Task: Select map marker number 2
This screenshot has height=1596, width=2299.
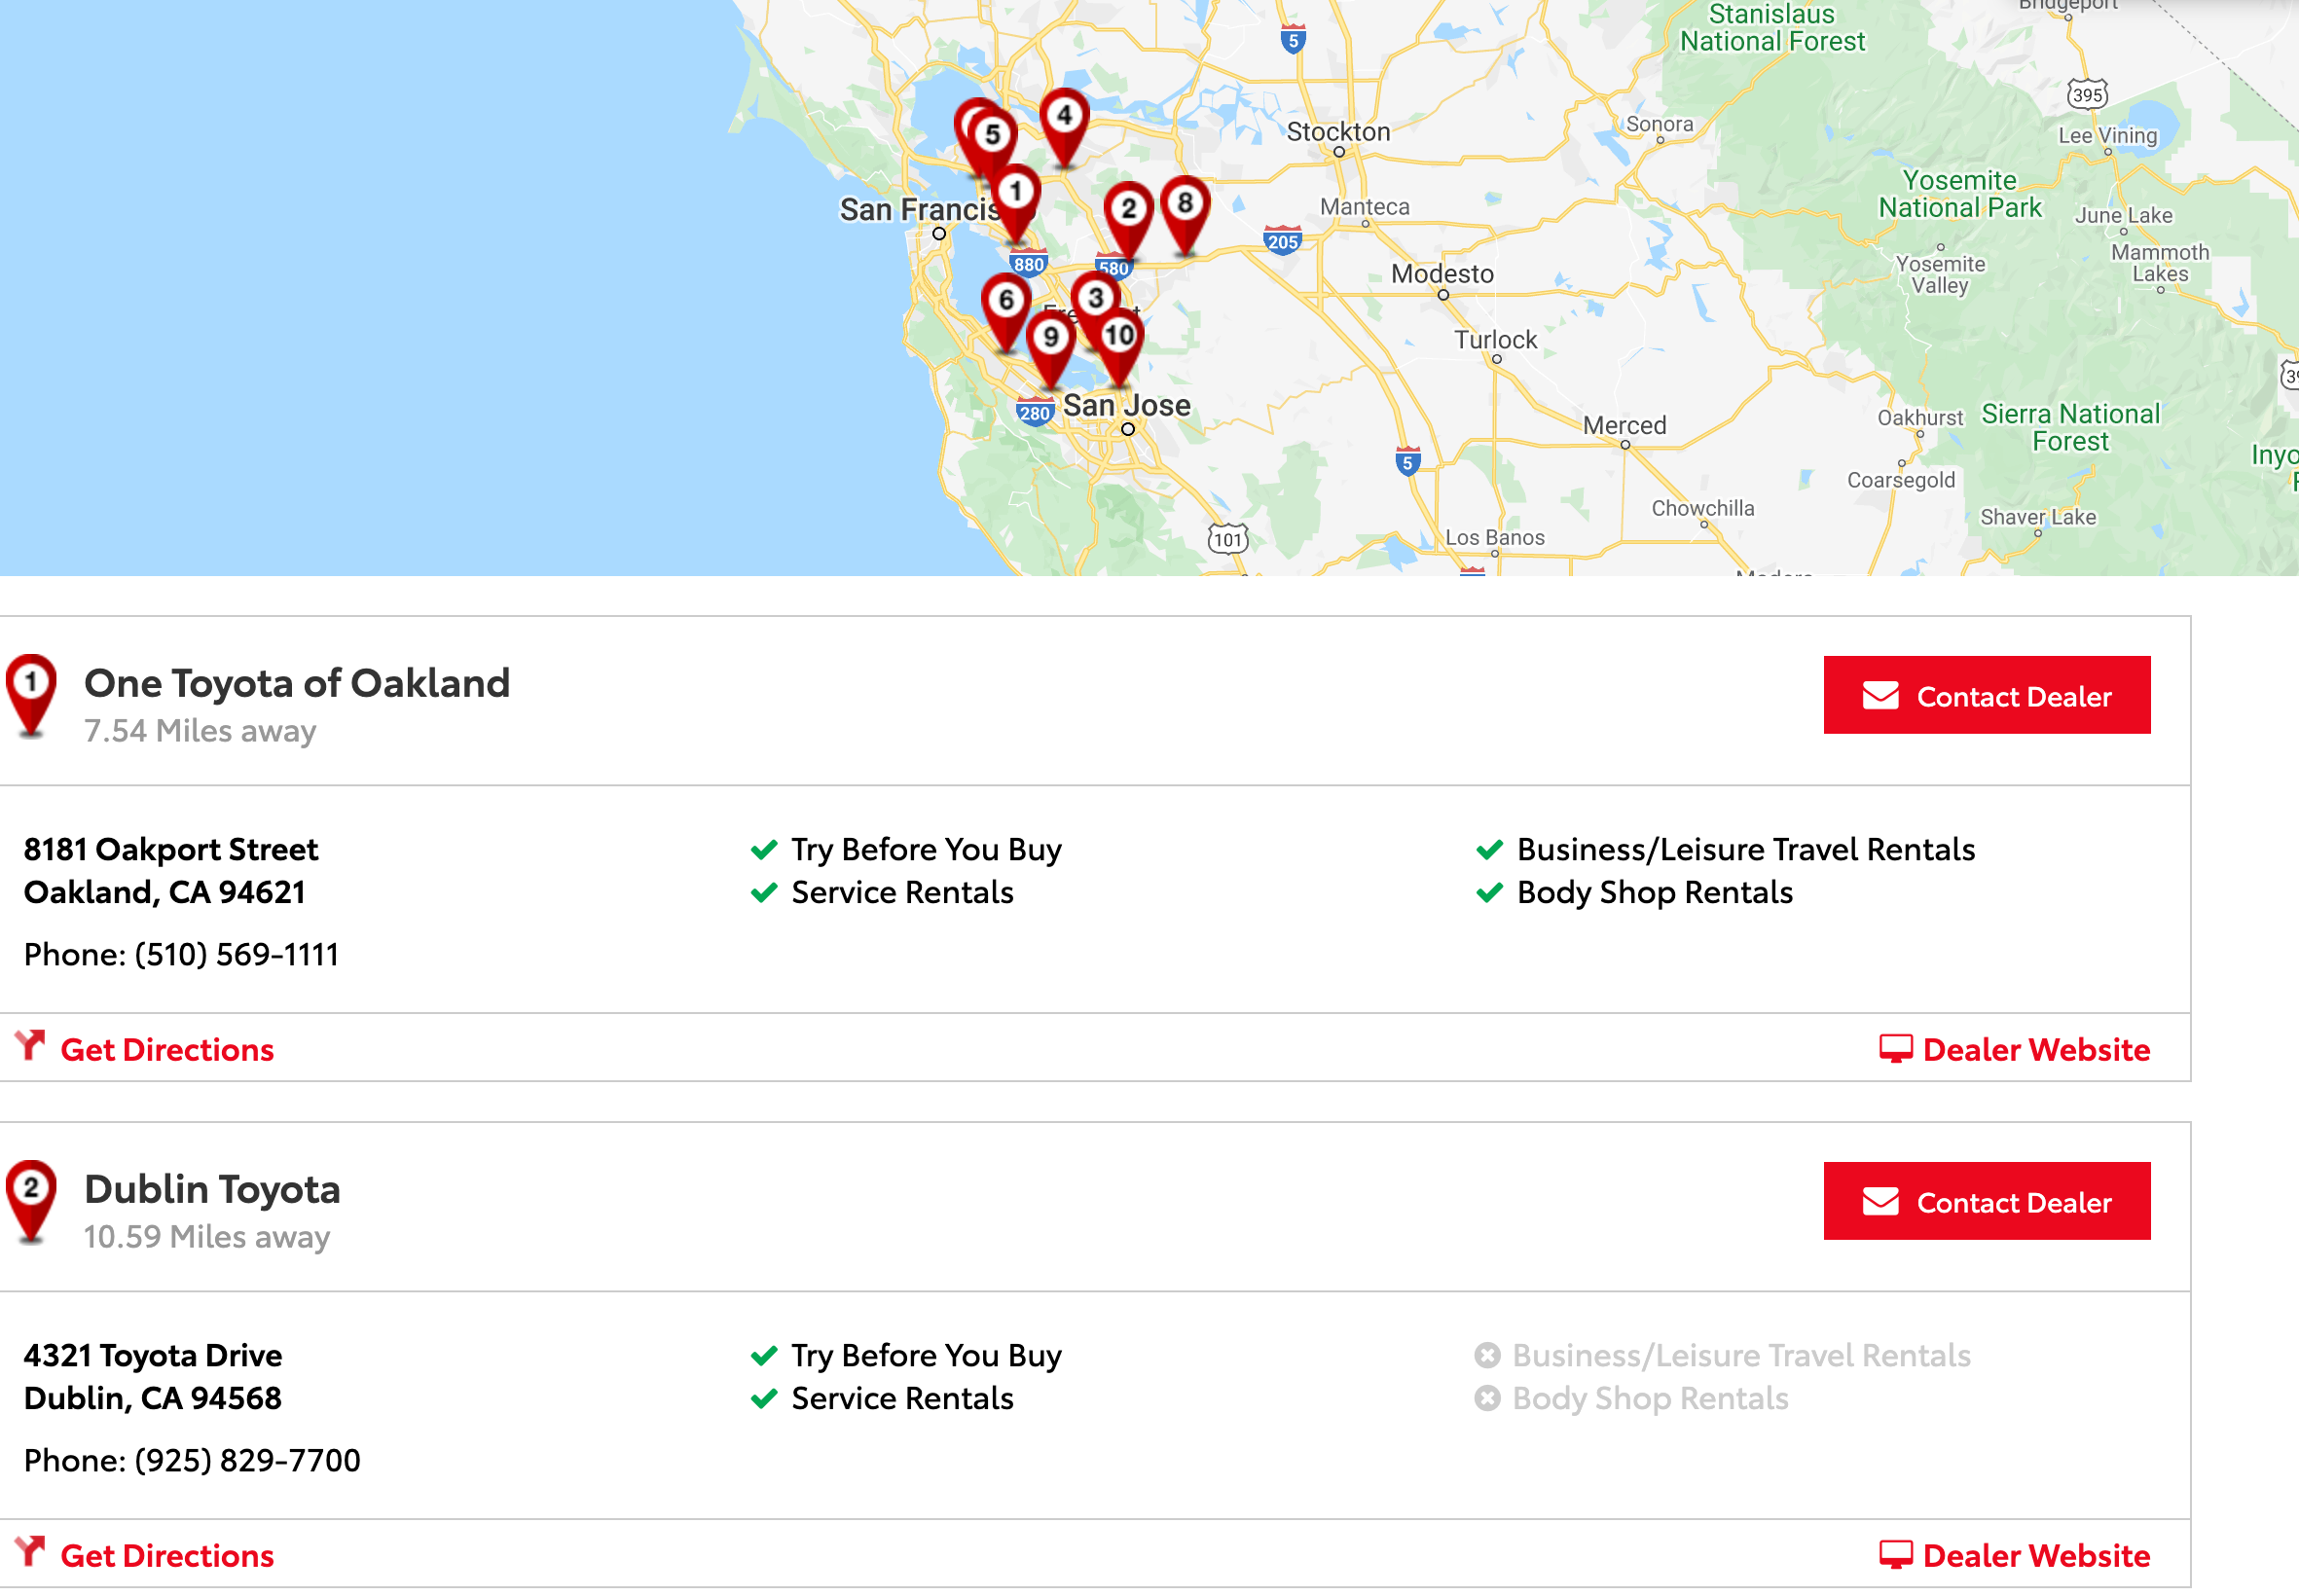Action: (1128, 210)
